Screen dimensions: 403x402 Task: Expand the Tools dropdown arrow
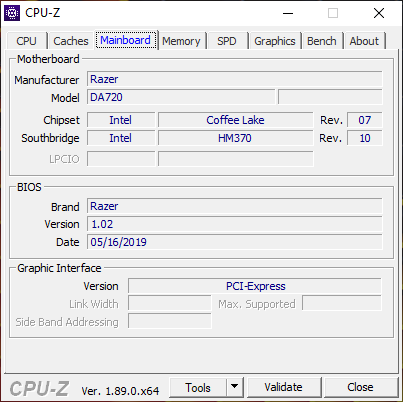pyautogui.click(x=235, y=388)
